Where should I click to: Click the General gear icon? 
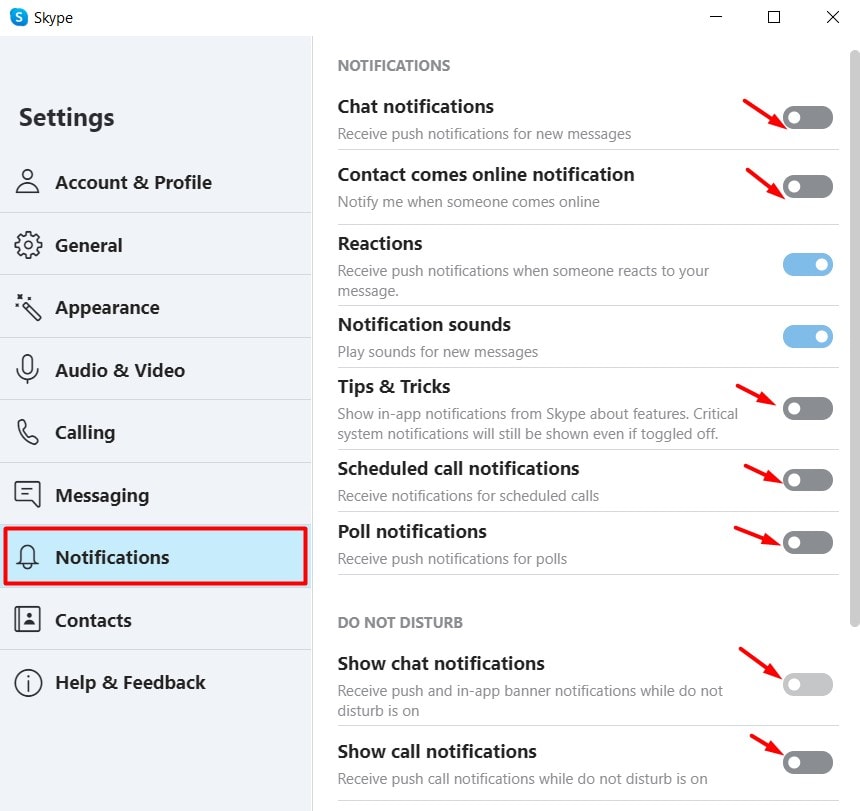27,245
